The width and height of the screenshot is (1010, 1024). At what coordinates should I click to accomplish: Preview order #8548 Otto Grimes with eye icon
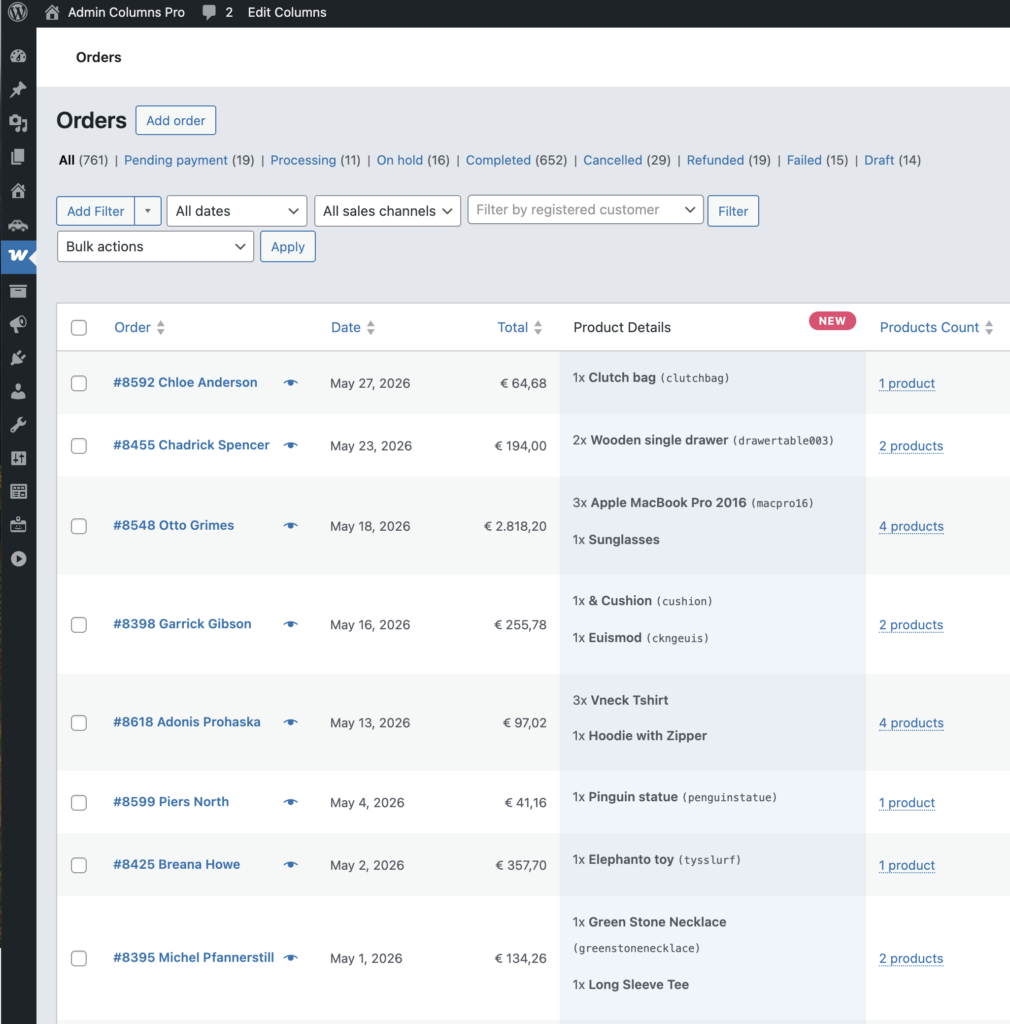pos(291,525)
